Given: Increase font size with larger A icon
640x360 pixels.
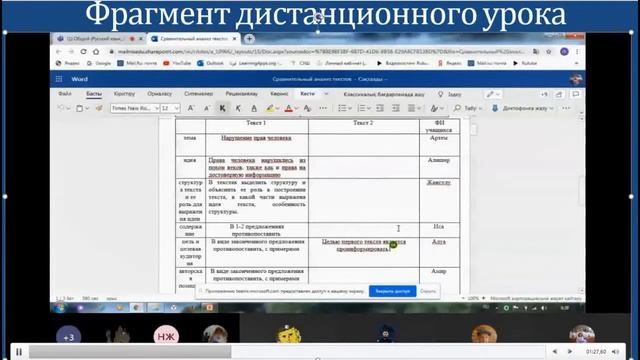Looking at the screenshot, I should click(191, 108).
